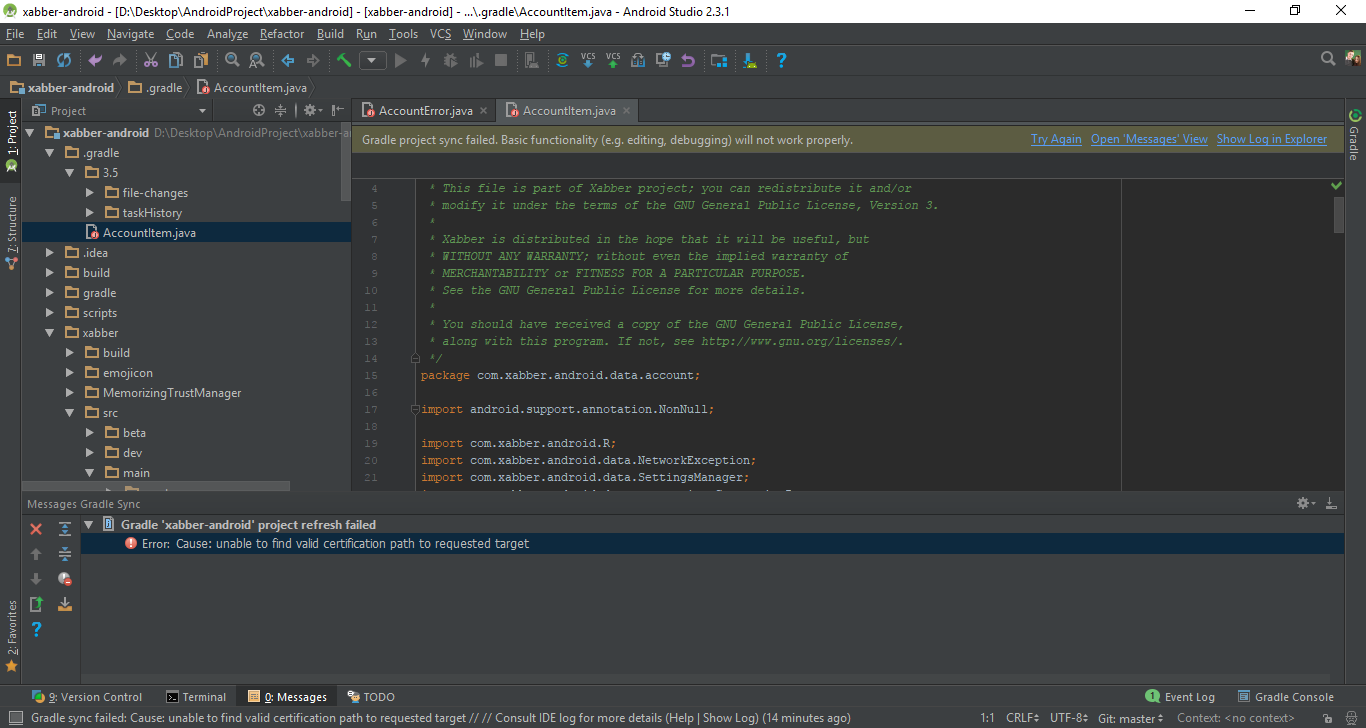
Task: Click the Project Structure toolbar icon
Action: [719, 60]
